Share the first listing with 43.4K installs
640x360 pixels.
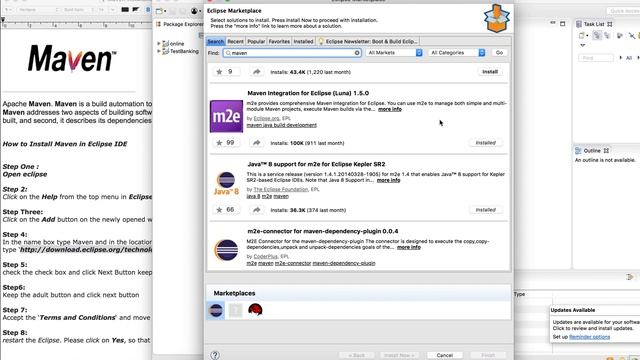click(x=256, y=72)
